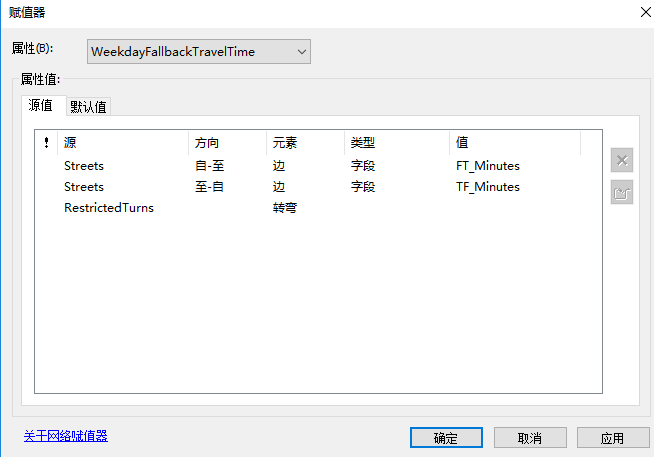The image size is (654, 457).
Task: Select the RestrictedTurns row
Action: 318,208
